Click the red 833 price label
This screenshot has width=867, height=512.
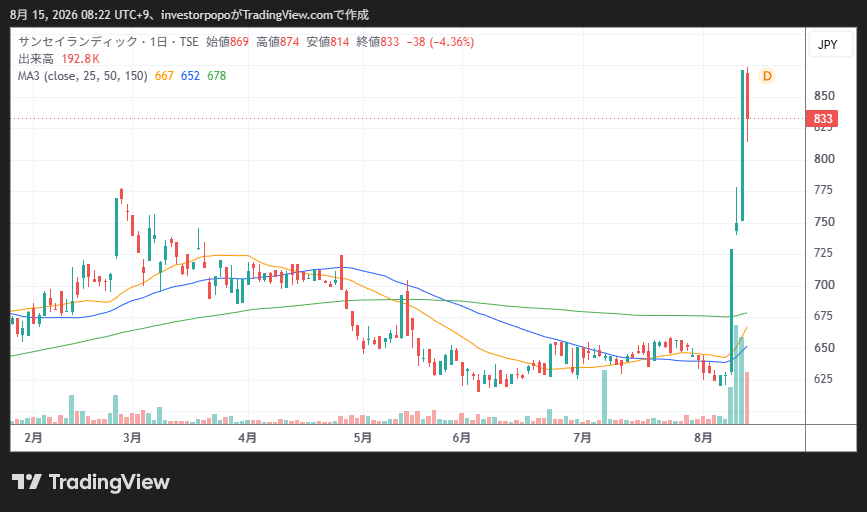pos(822,118)
